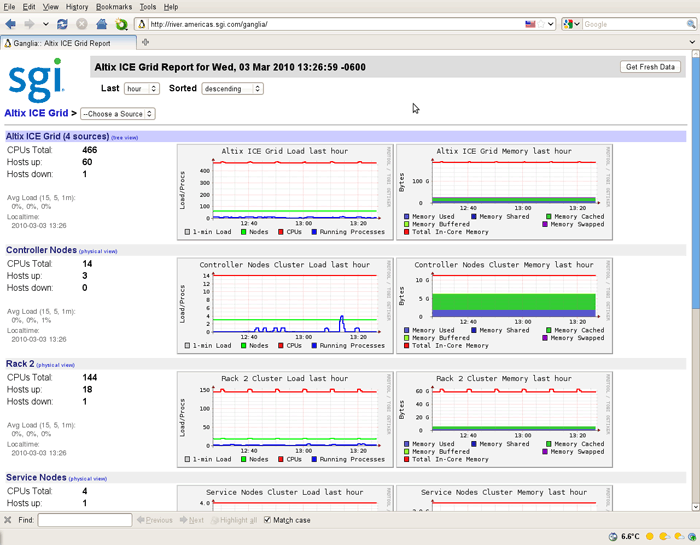Open the Controller Nodes Cluster Load graph
Screen dimensions: 700x545
pos(285,306)
